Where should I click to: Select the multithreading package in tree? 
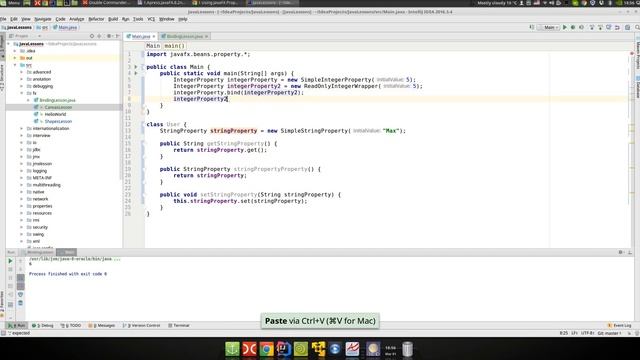tap(47, 185)
